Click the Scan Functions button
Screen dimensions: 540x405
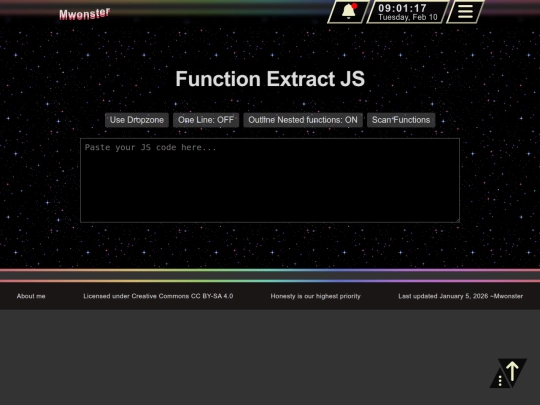tap(401, 120)
